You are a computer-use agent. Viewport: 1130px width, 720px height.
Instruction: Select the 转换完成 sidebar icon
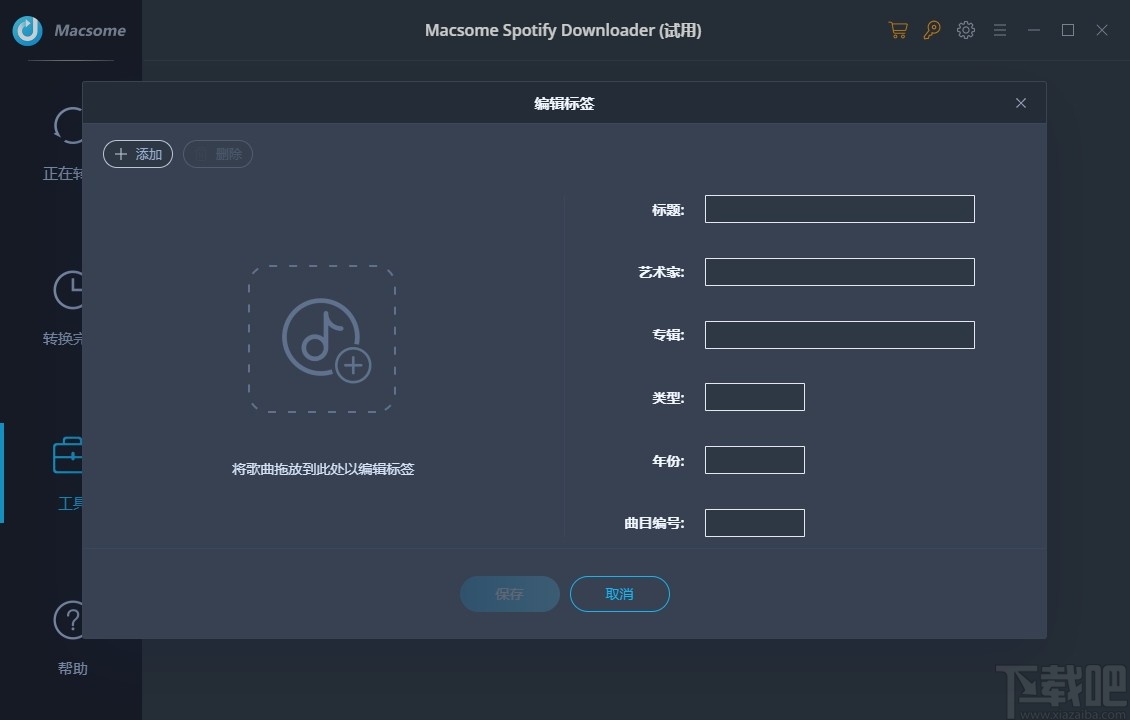68,290
